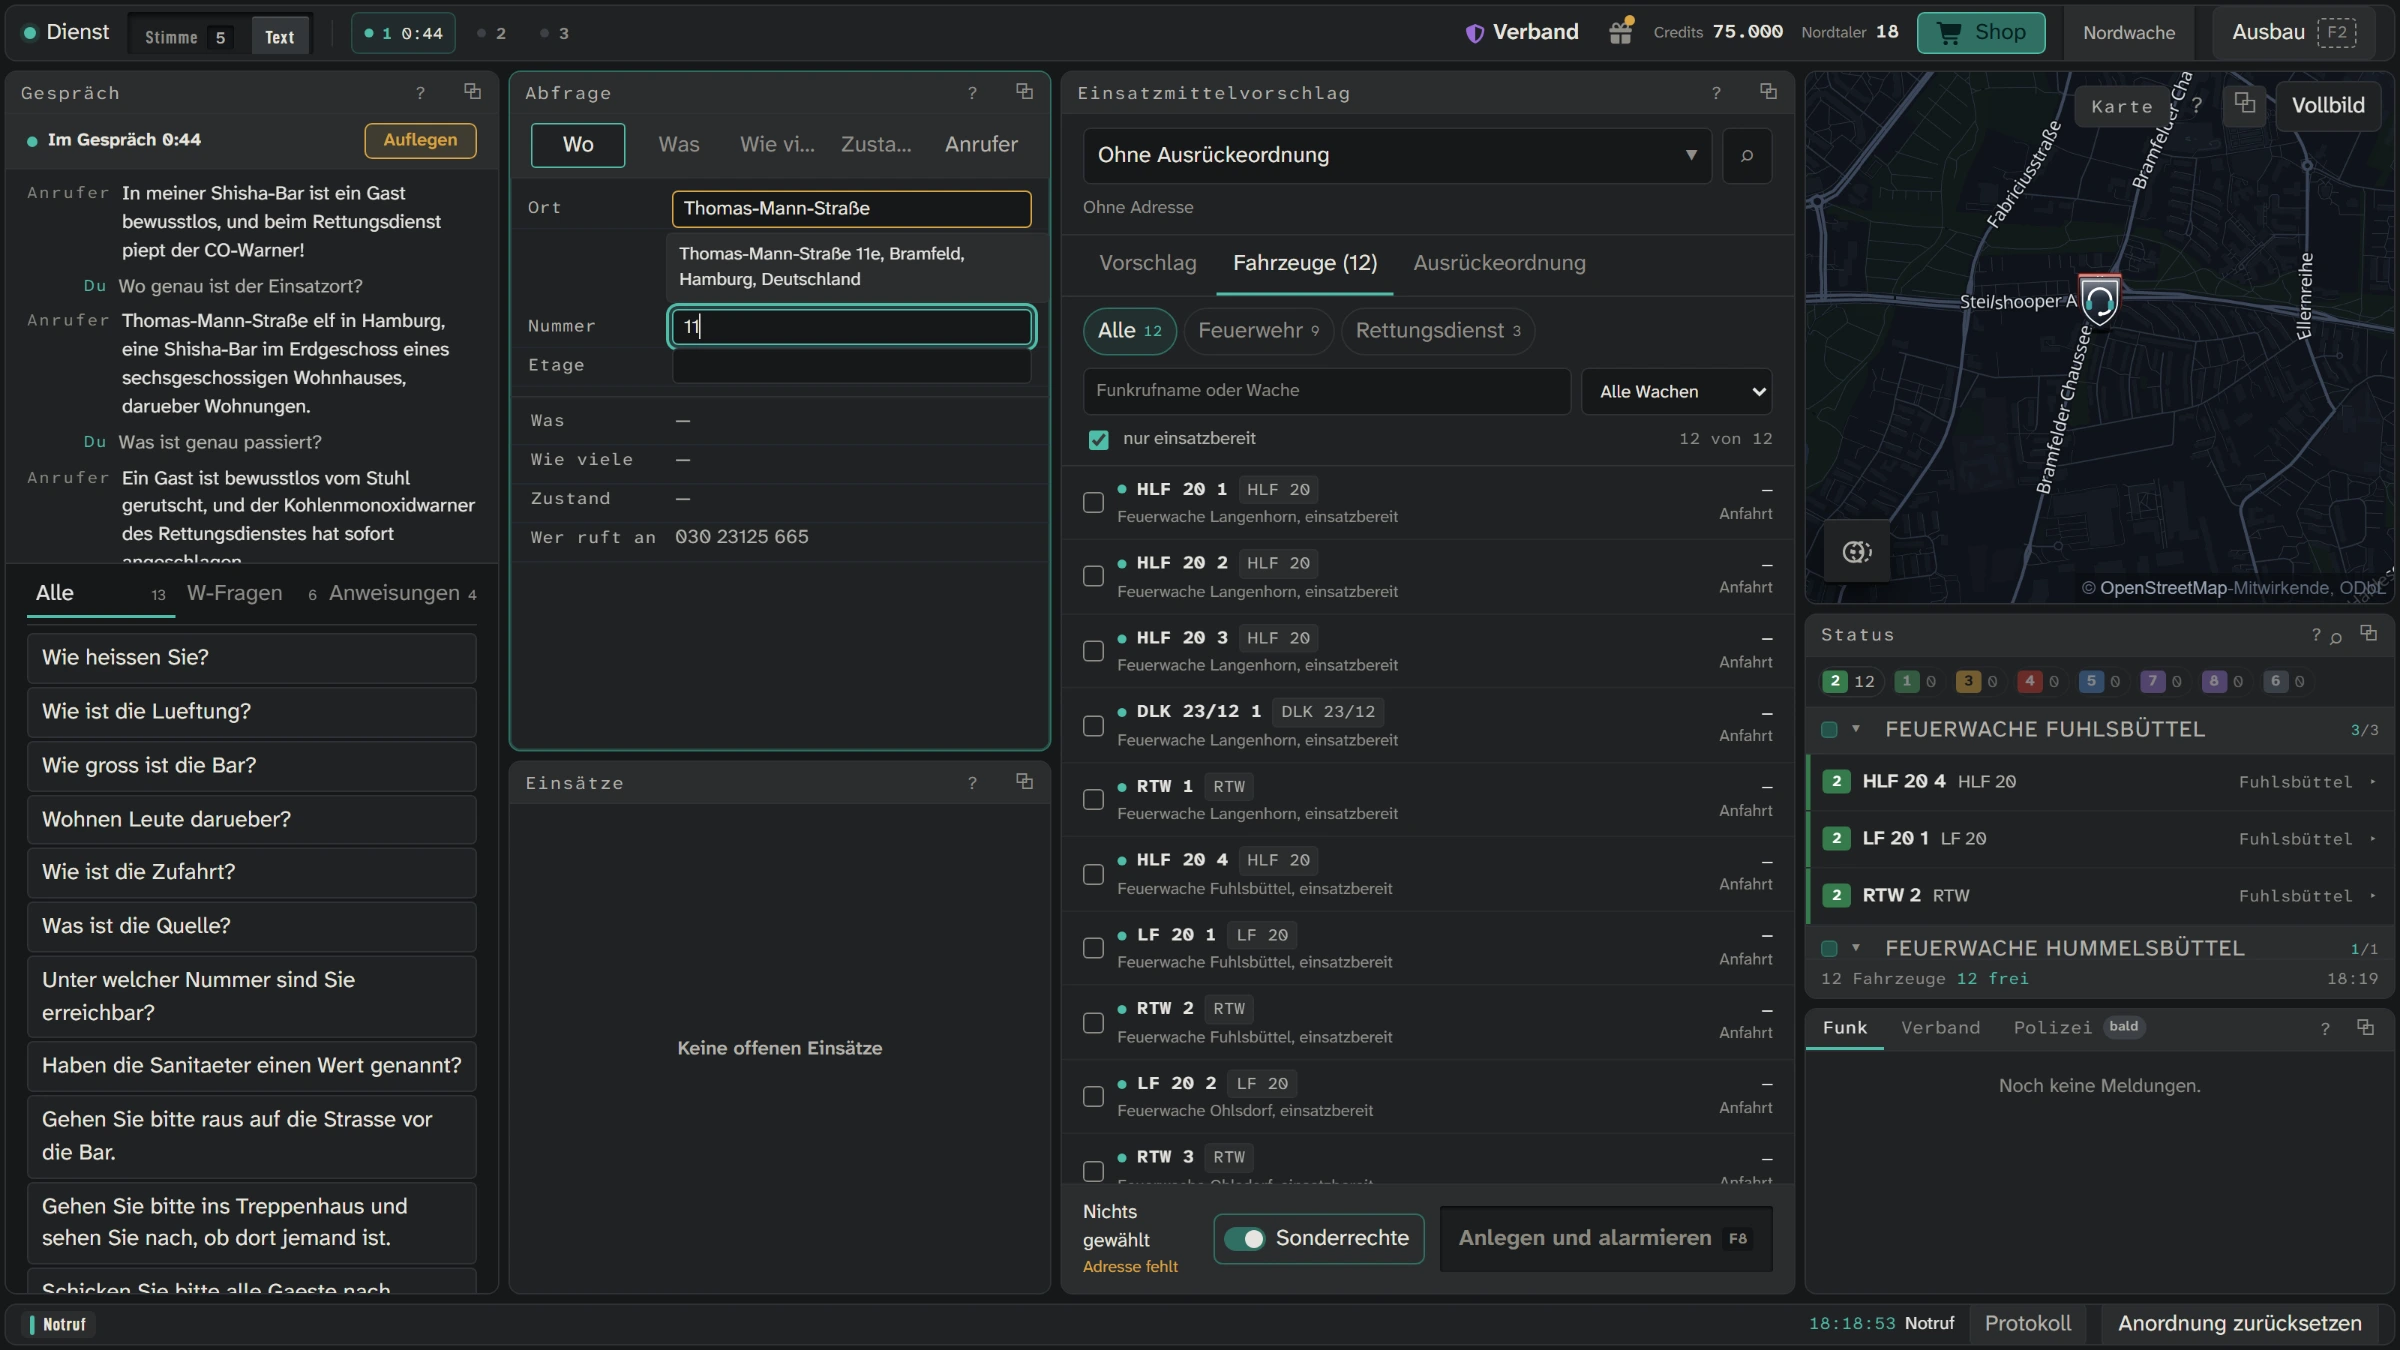Pop out the Abfrage panel
This screenshot has height=1350, width=2400.
[1025, 92]
